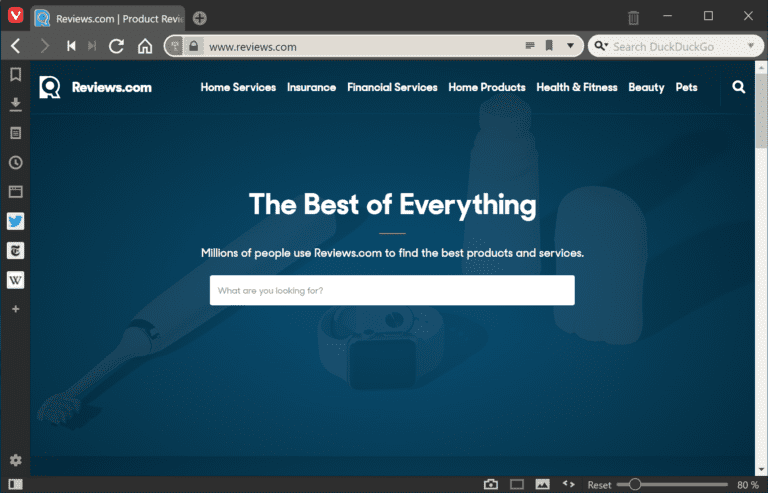The width and height of the screenshot is (768, 493).
Task: Toggle image loading in status bar
Action: (x=543, y=484)
